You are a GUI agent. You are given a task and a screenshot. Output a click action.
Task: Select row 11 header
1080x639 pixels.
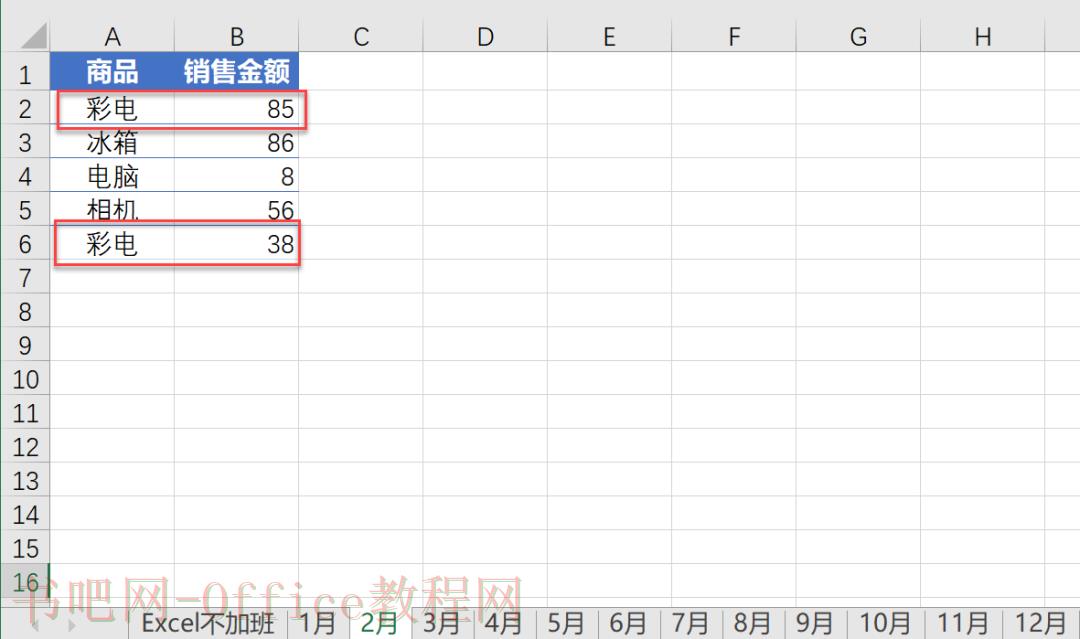(x=25, y=412)
